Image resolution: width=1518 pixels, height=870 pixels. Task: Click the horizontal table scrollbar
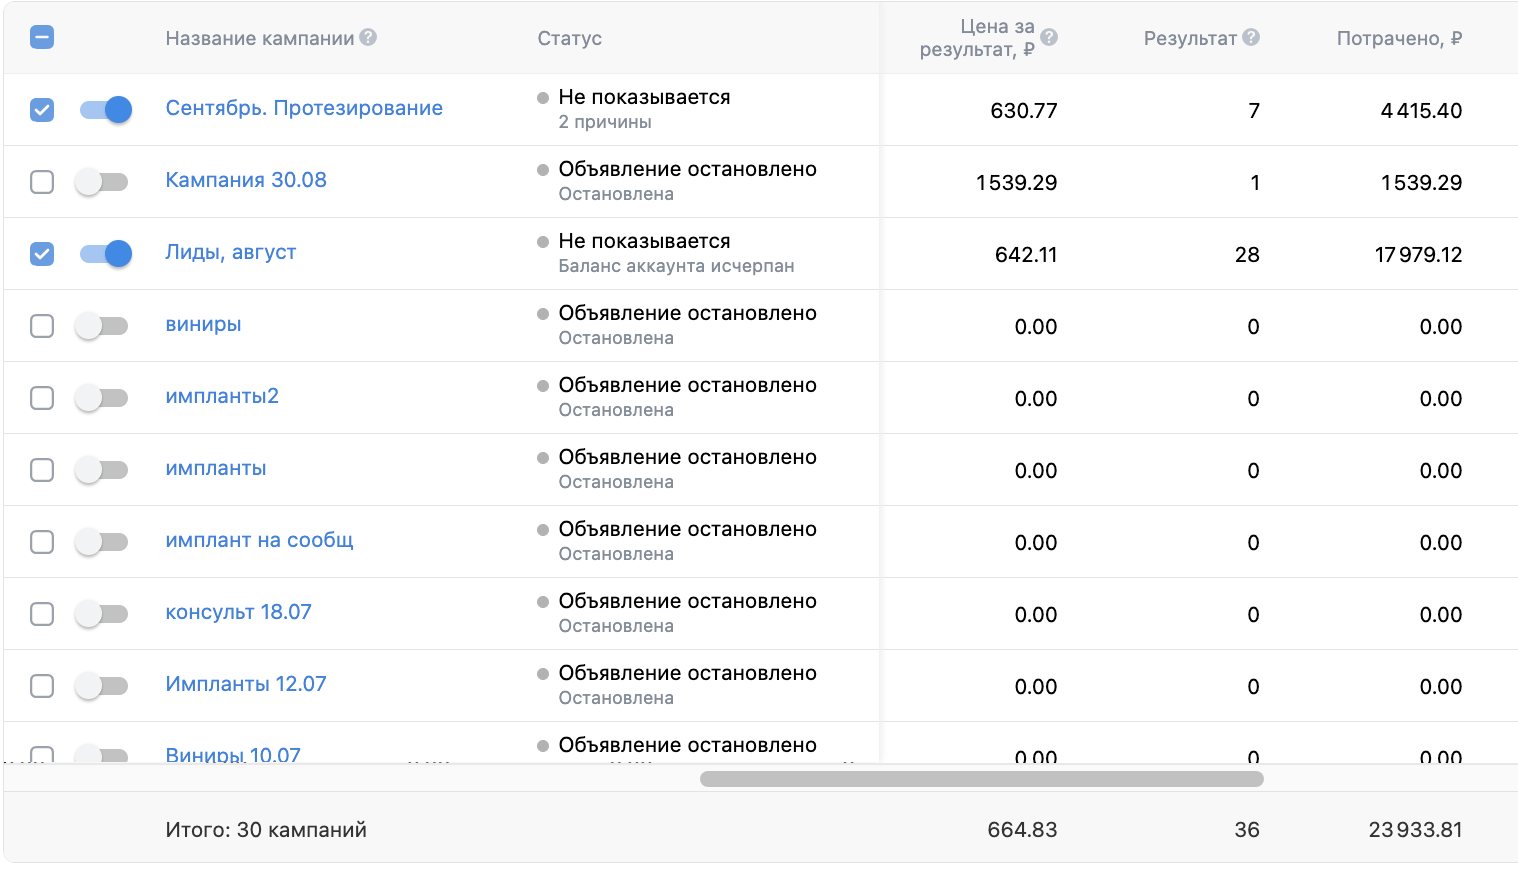point(981,779)
